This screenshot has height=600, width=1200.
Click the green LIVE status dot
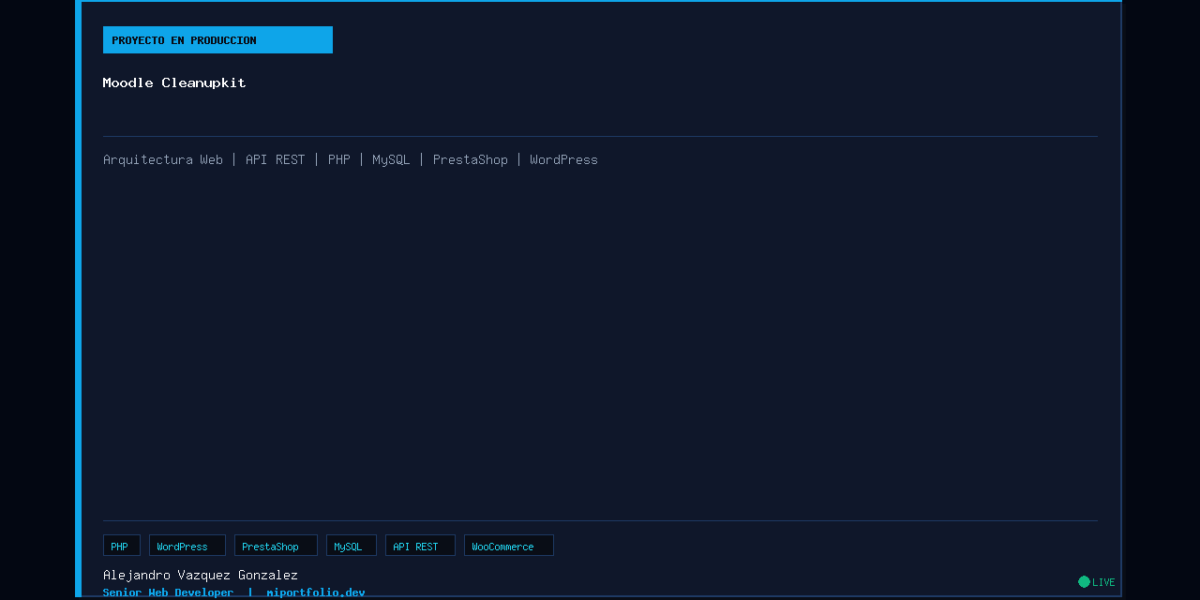pos(1084,582)
